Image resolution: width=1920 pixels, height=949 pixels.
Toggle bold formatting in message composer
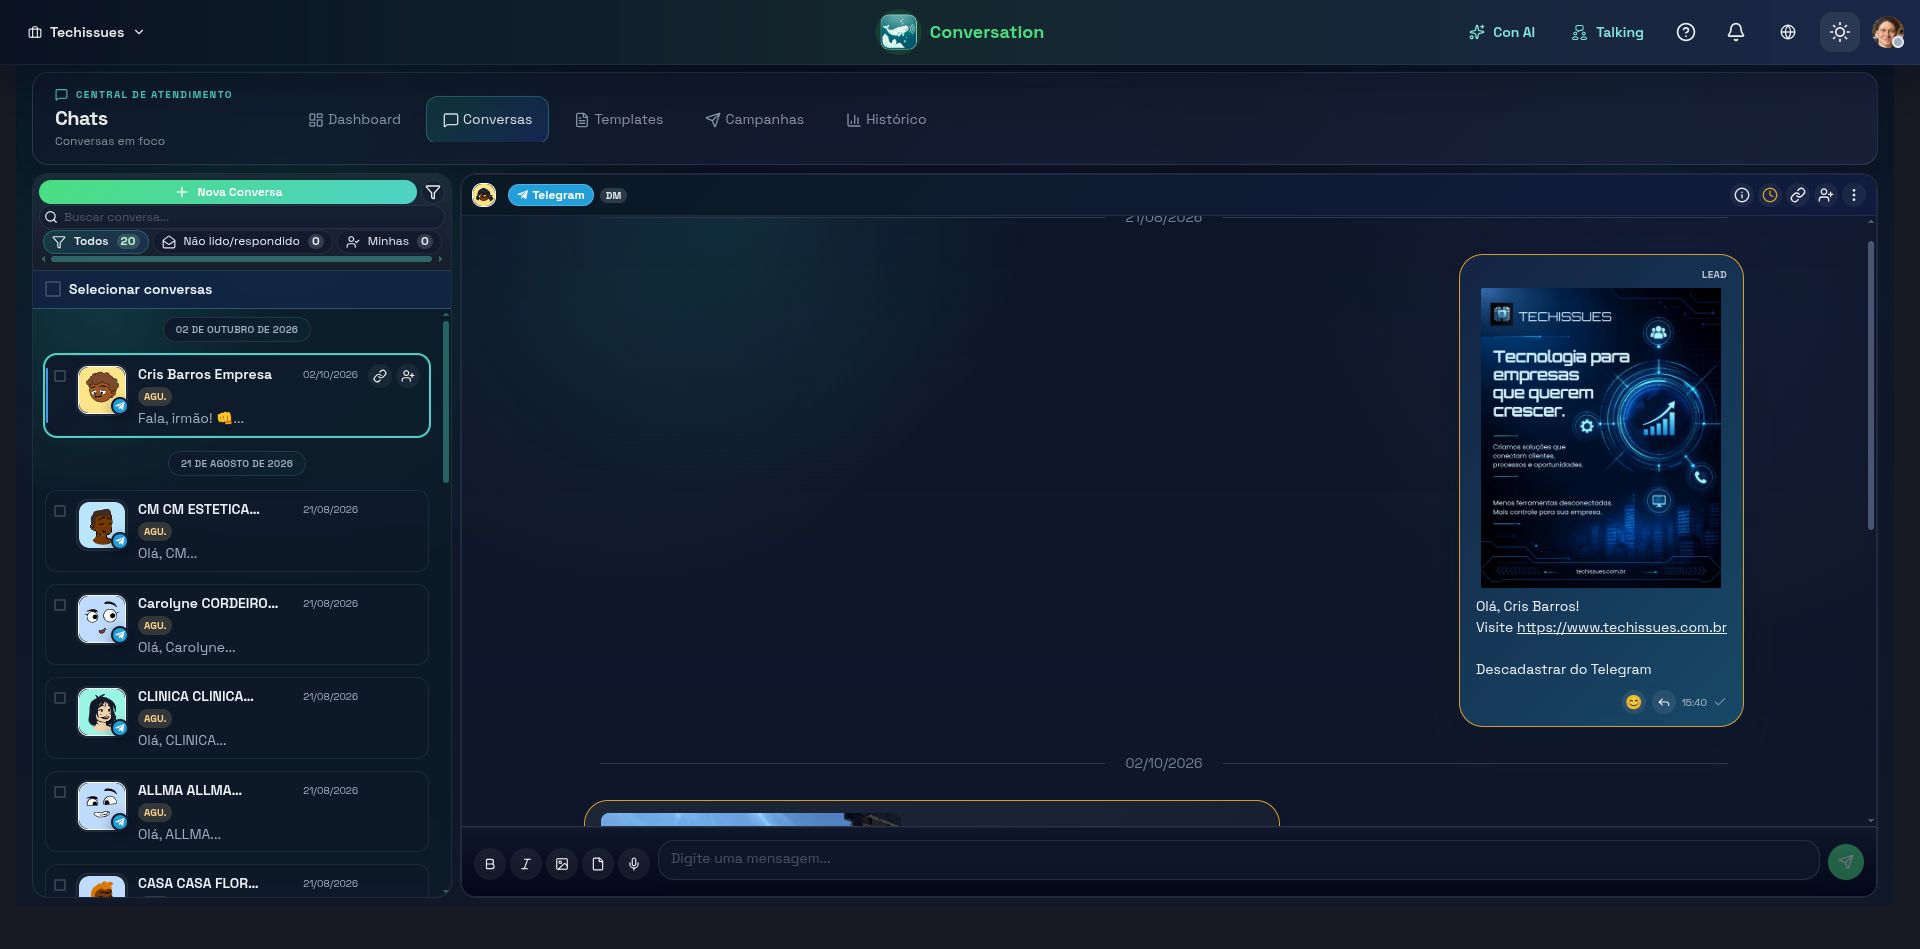tap(490, 864)
